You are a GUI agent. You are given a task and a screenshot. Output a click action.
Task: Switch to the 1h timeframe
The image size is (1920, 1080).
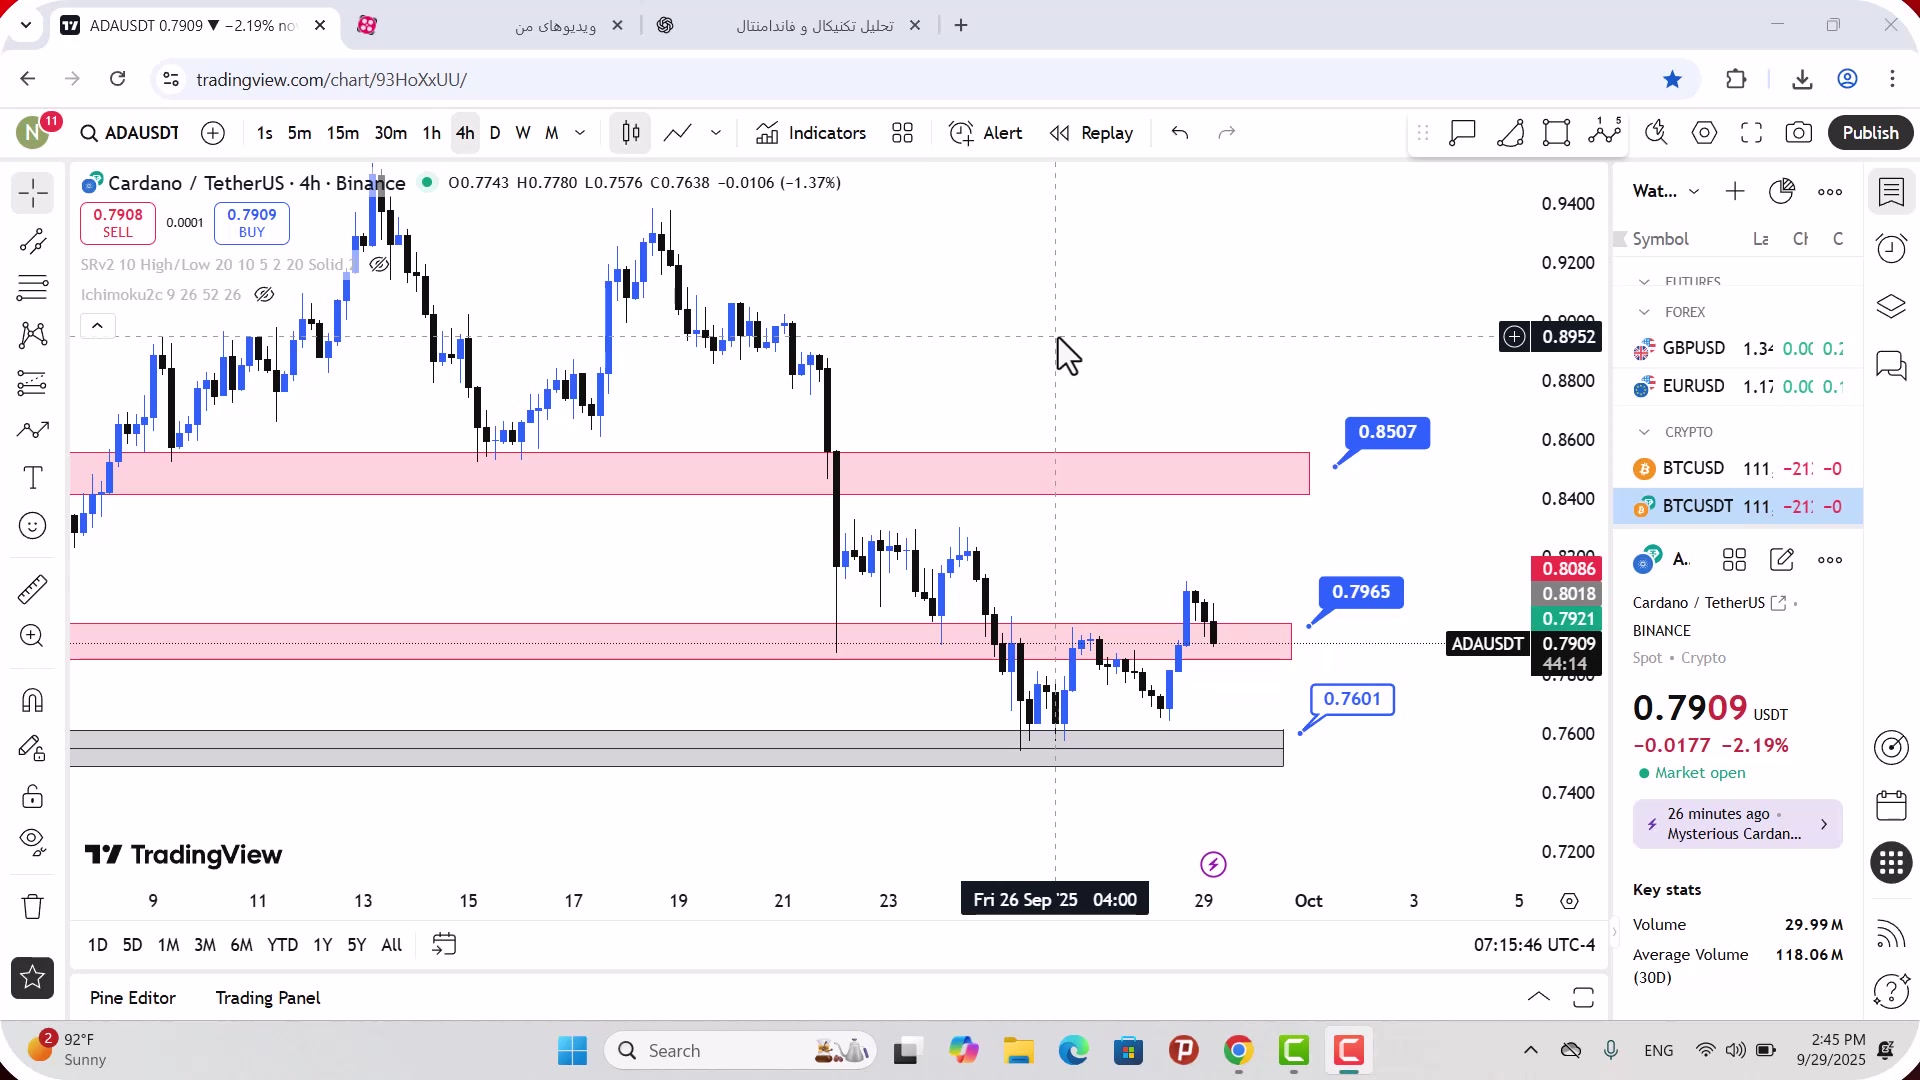point(431,133)
